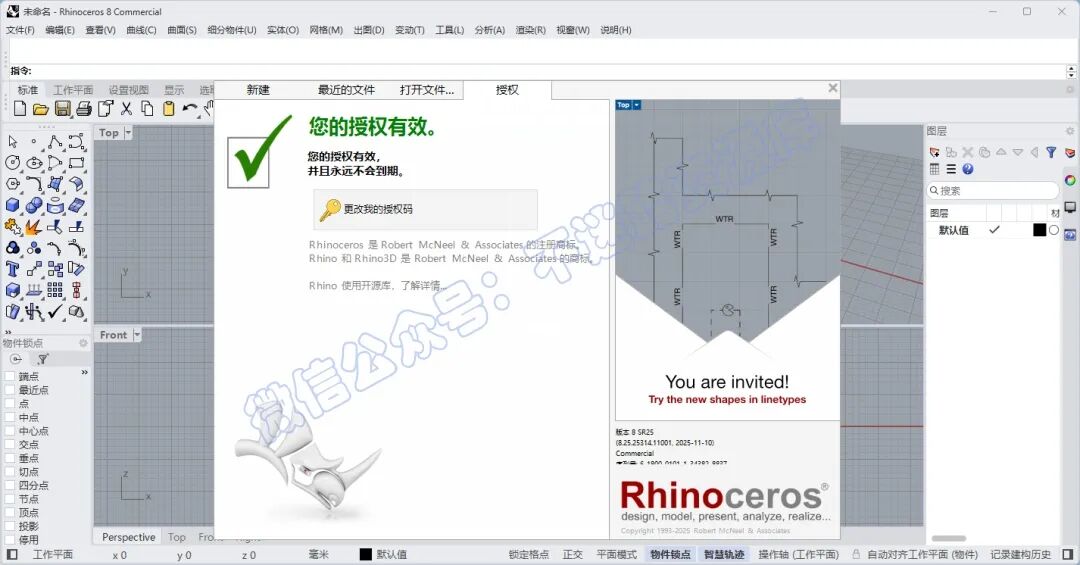The height and width of the screenshot is (565, 1080).
Task: Select the Explode tool
Action: tap(34, 227)
